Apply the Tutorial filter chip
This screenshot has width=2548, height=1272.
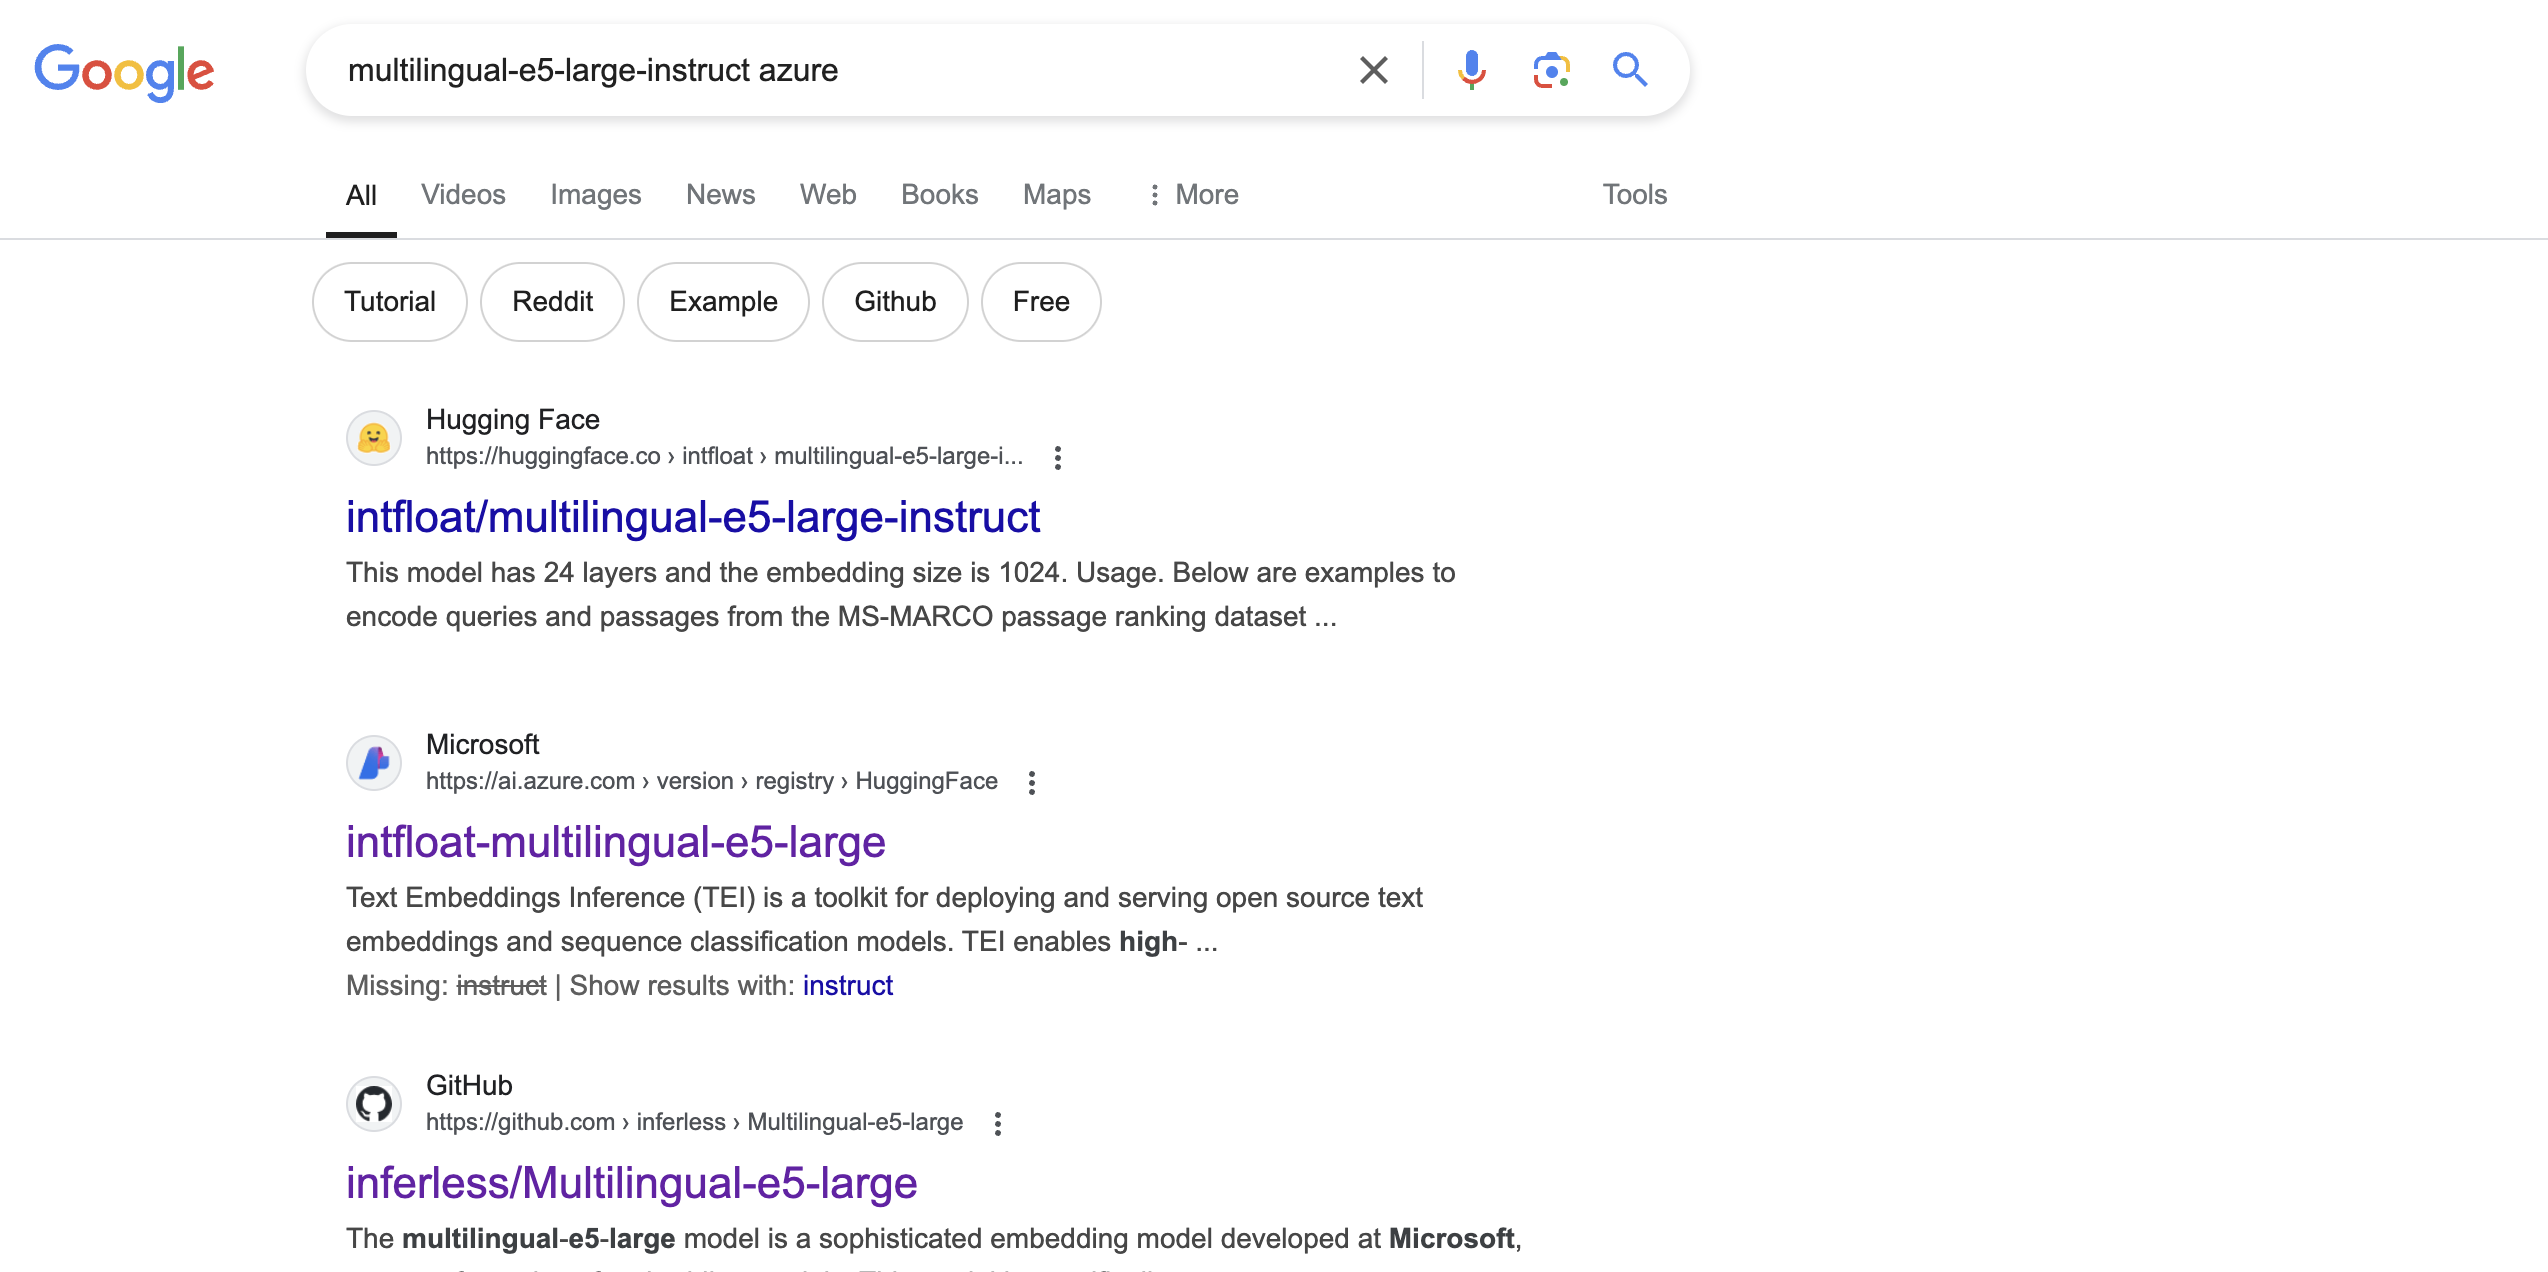(390, 302)
